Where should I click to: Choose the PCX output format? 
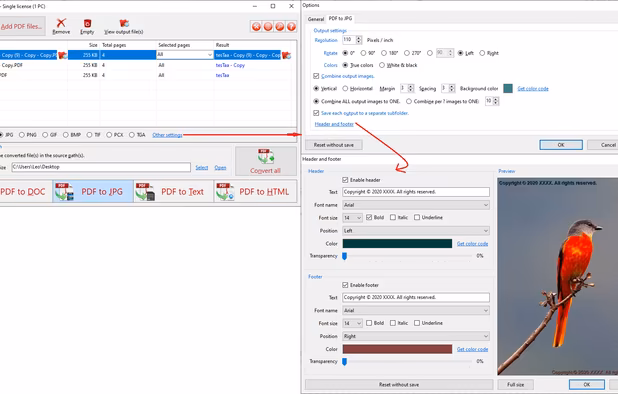click(x=109, y=135)
